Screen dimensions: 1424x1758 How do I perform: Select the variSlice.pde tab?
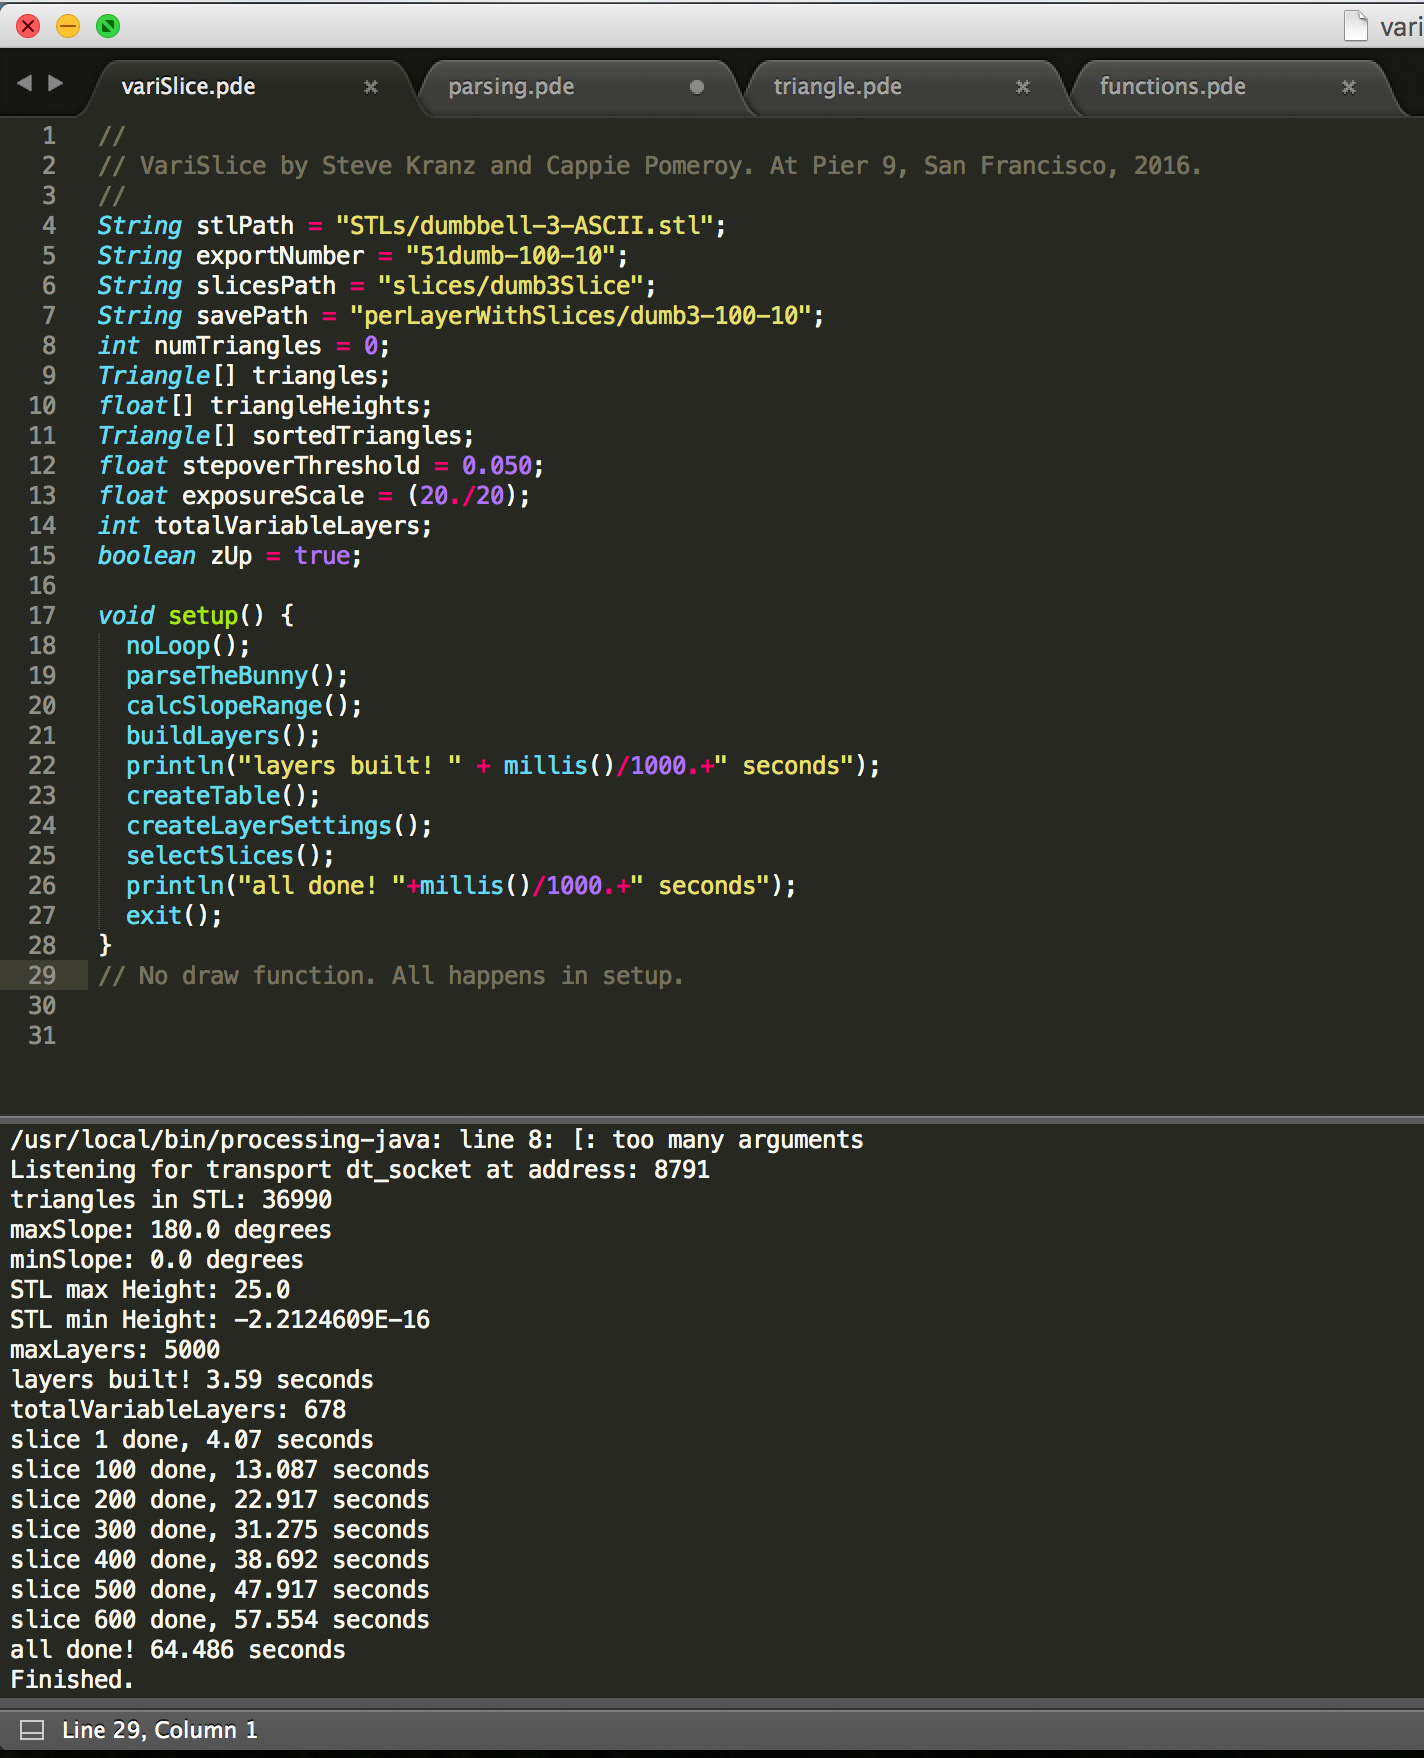188,87
